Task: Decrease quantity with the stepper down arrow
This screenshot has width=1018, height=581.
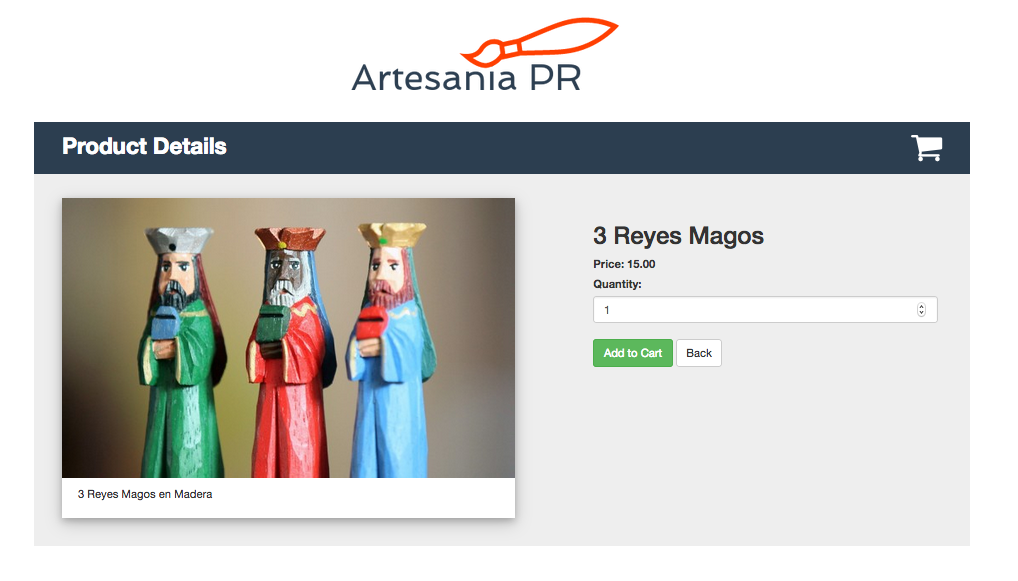Action: (921, 314)
